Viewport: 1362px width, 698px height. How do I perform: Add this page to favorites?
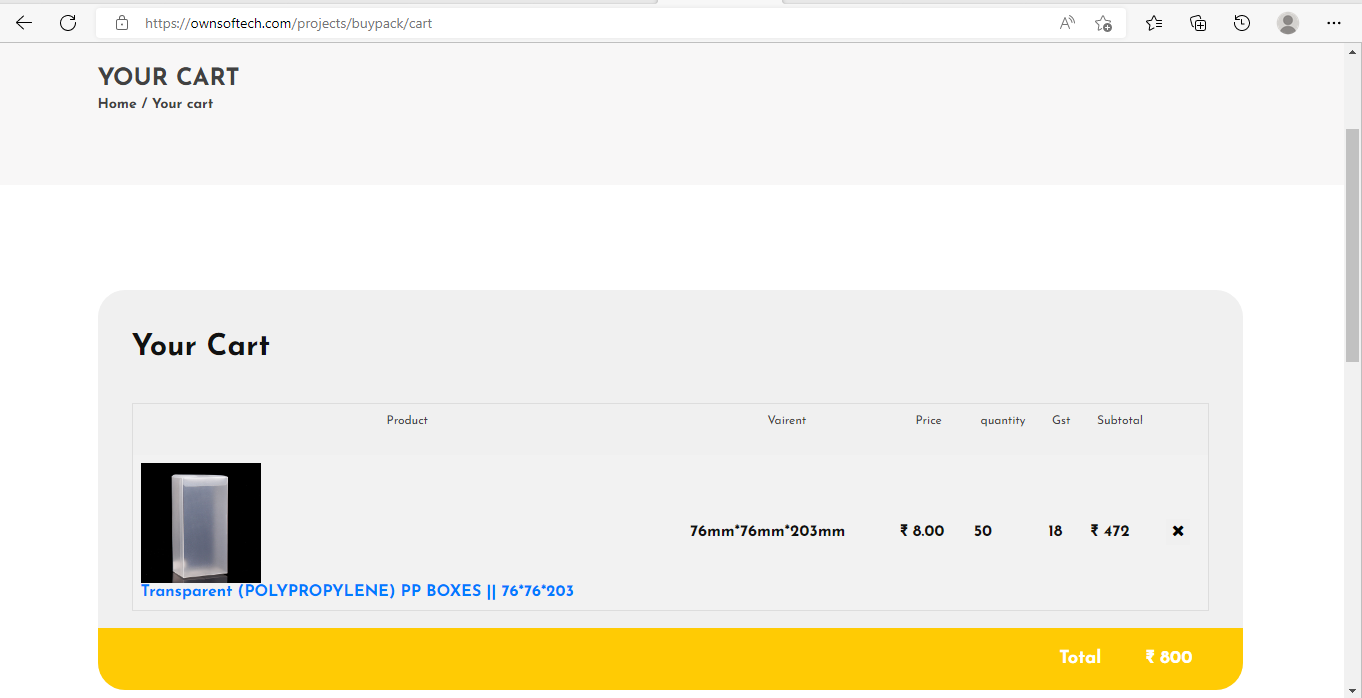1103,23
